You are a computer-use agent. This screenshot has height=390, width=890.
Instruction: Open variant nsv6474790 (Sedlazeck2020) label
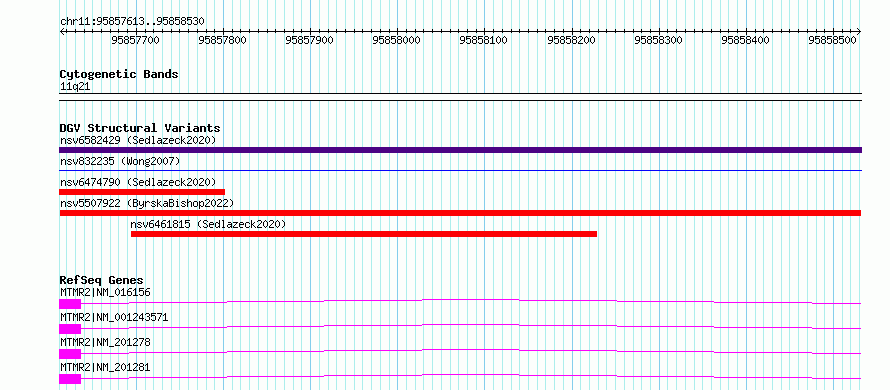[138, 182]
